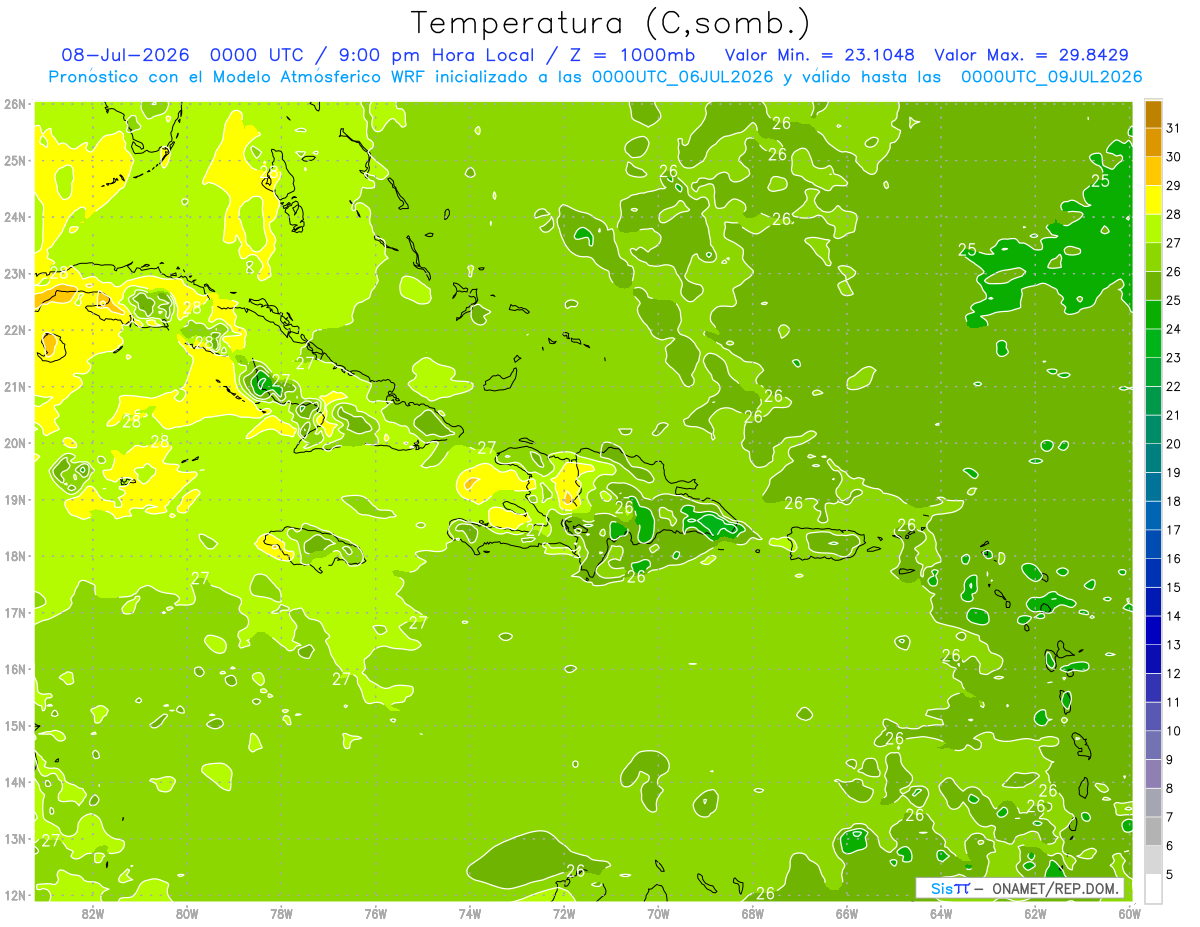This screenshot has width=1200, height=927.
Task: Click the teal 19–20 swatch on the color scale
Action: [1153, 458]
